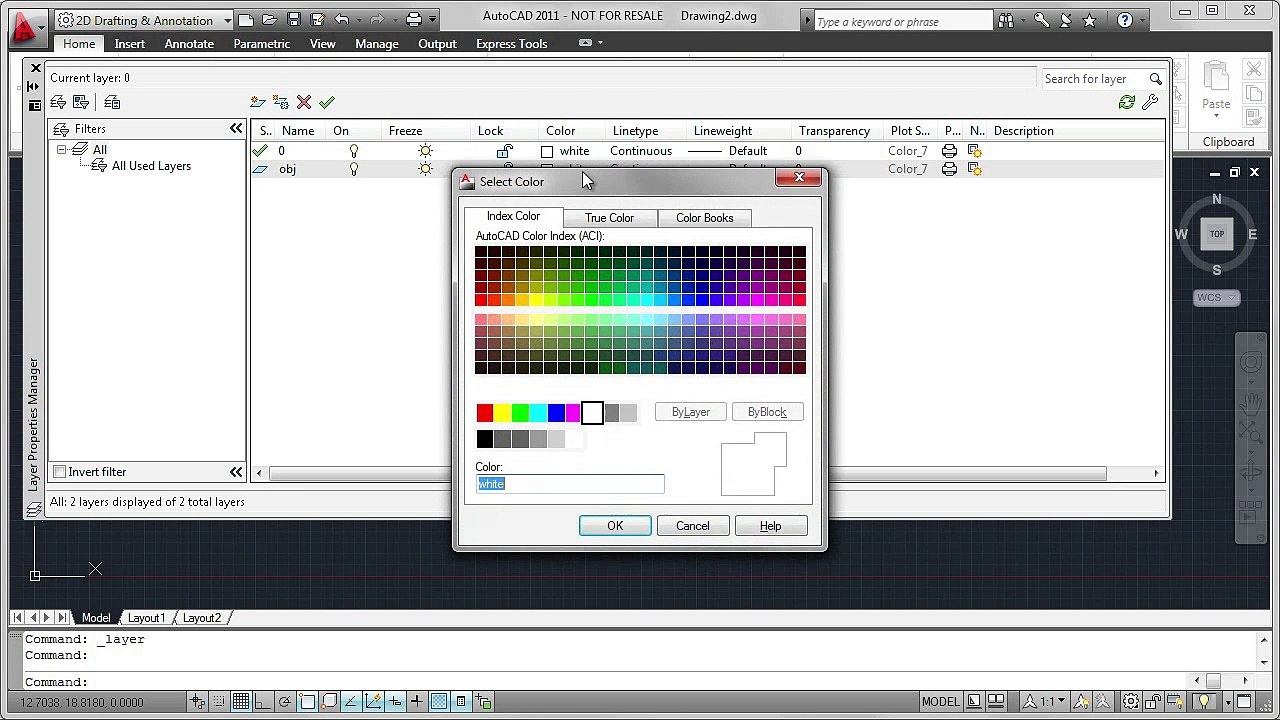Screen dimensions: 1280x720
Task: Click the MODEL status bar button
Action: 940,702
